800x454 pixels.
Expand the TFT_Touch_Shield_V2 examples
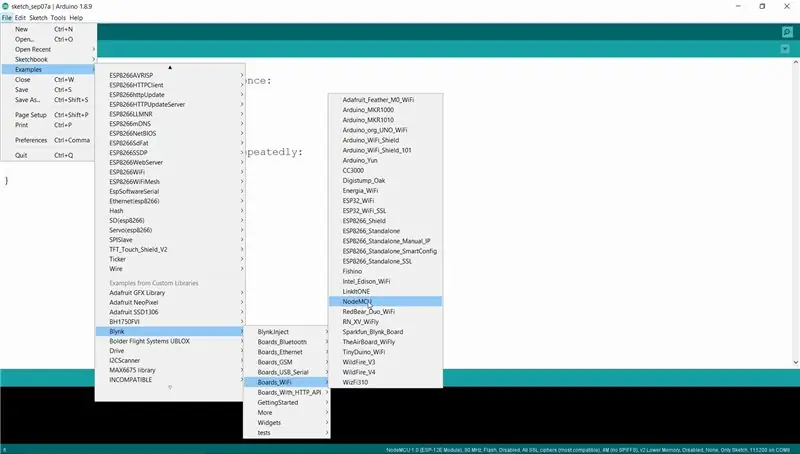click(170, 249)
